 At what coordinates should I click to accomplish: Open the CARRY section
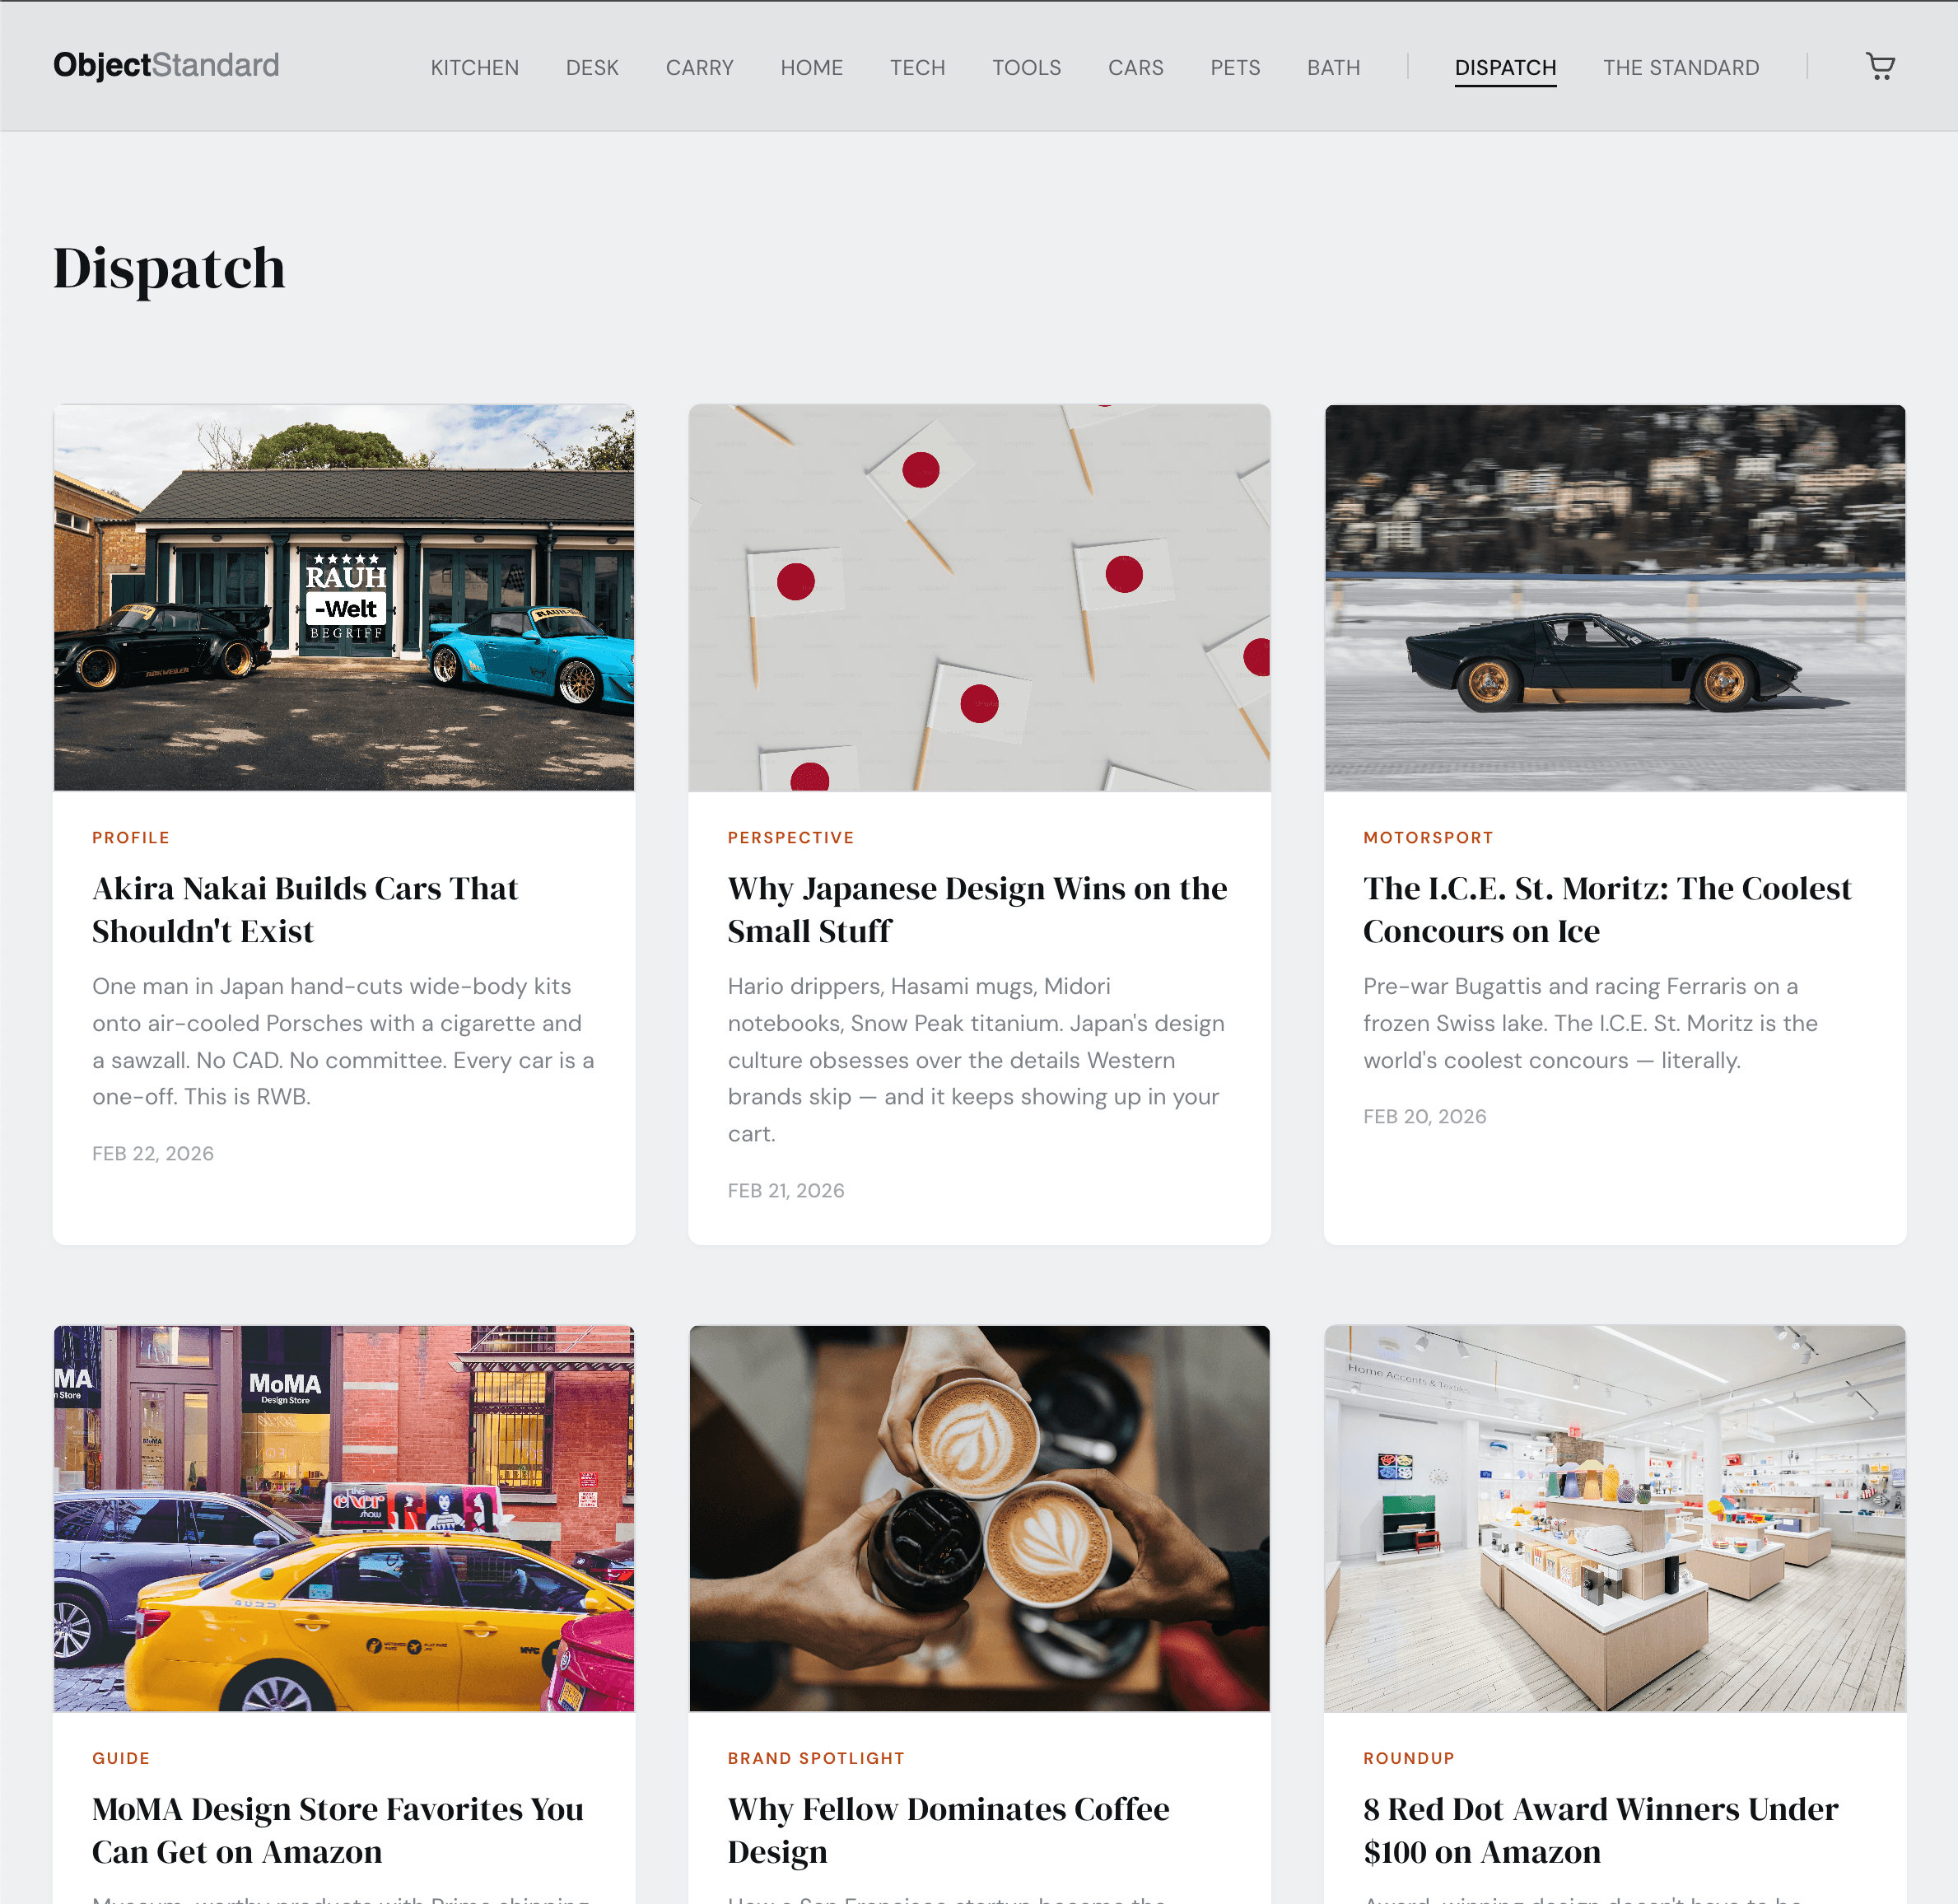point(699,67)
